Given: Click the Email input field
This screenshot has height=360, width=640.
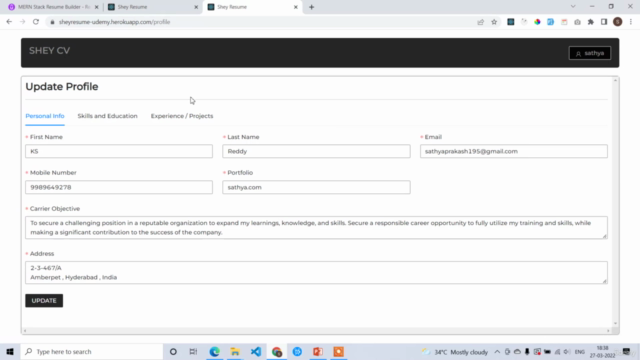Looking at the screenshot, I should click(514, 151).
